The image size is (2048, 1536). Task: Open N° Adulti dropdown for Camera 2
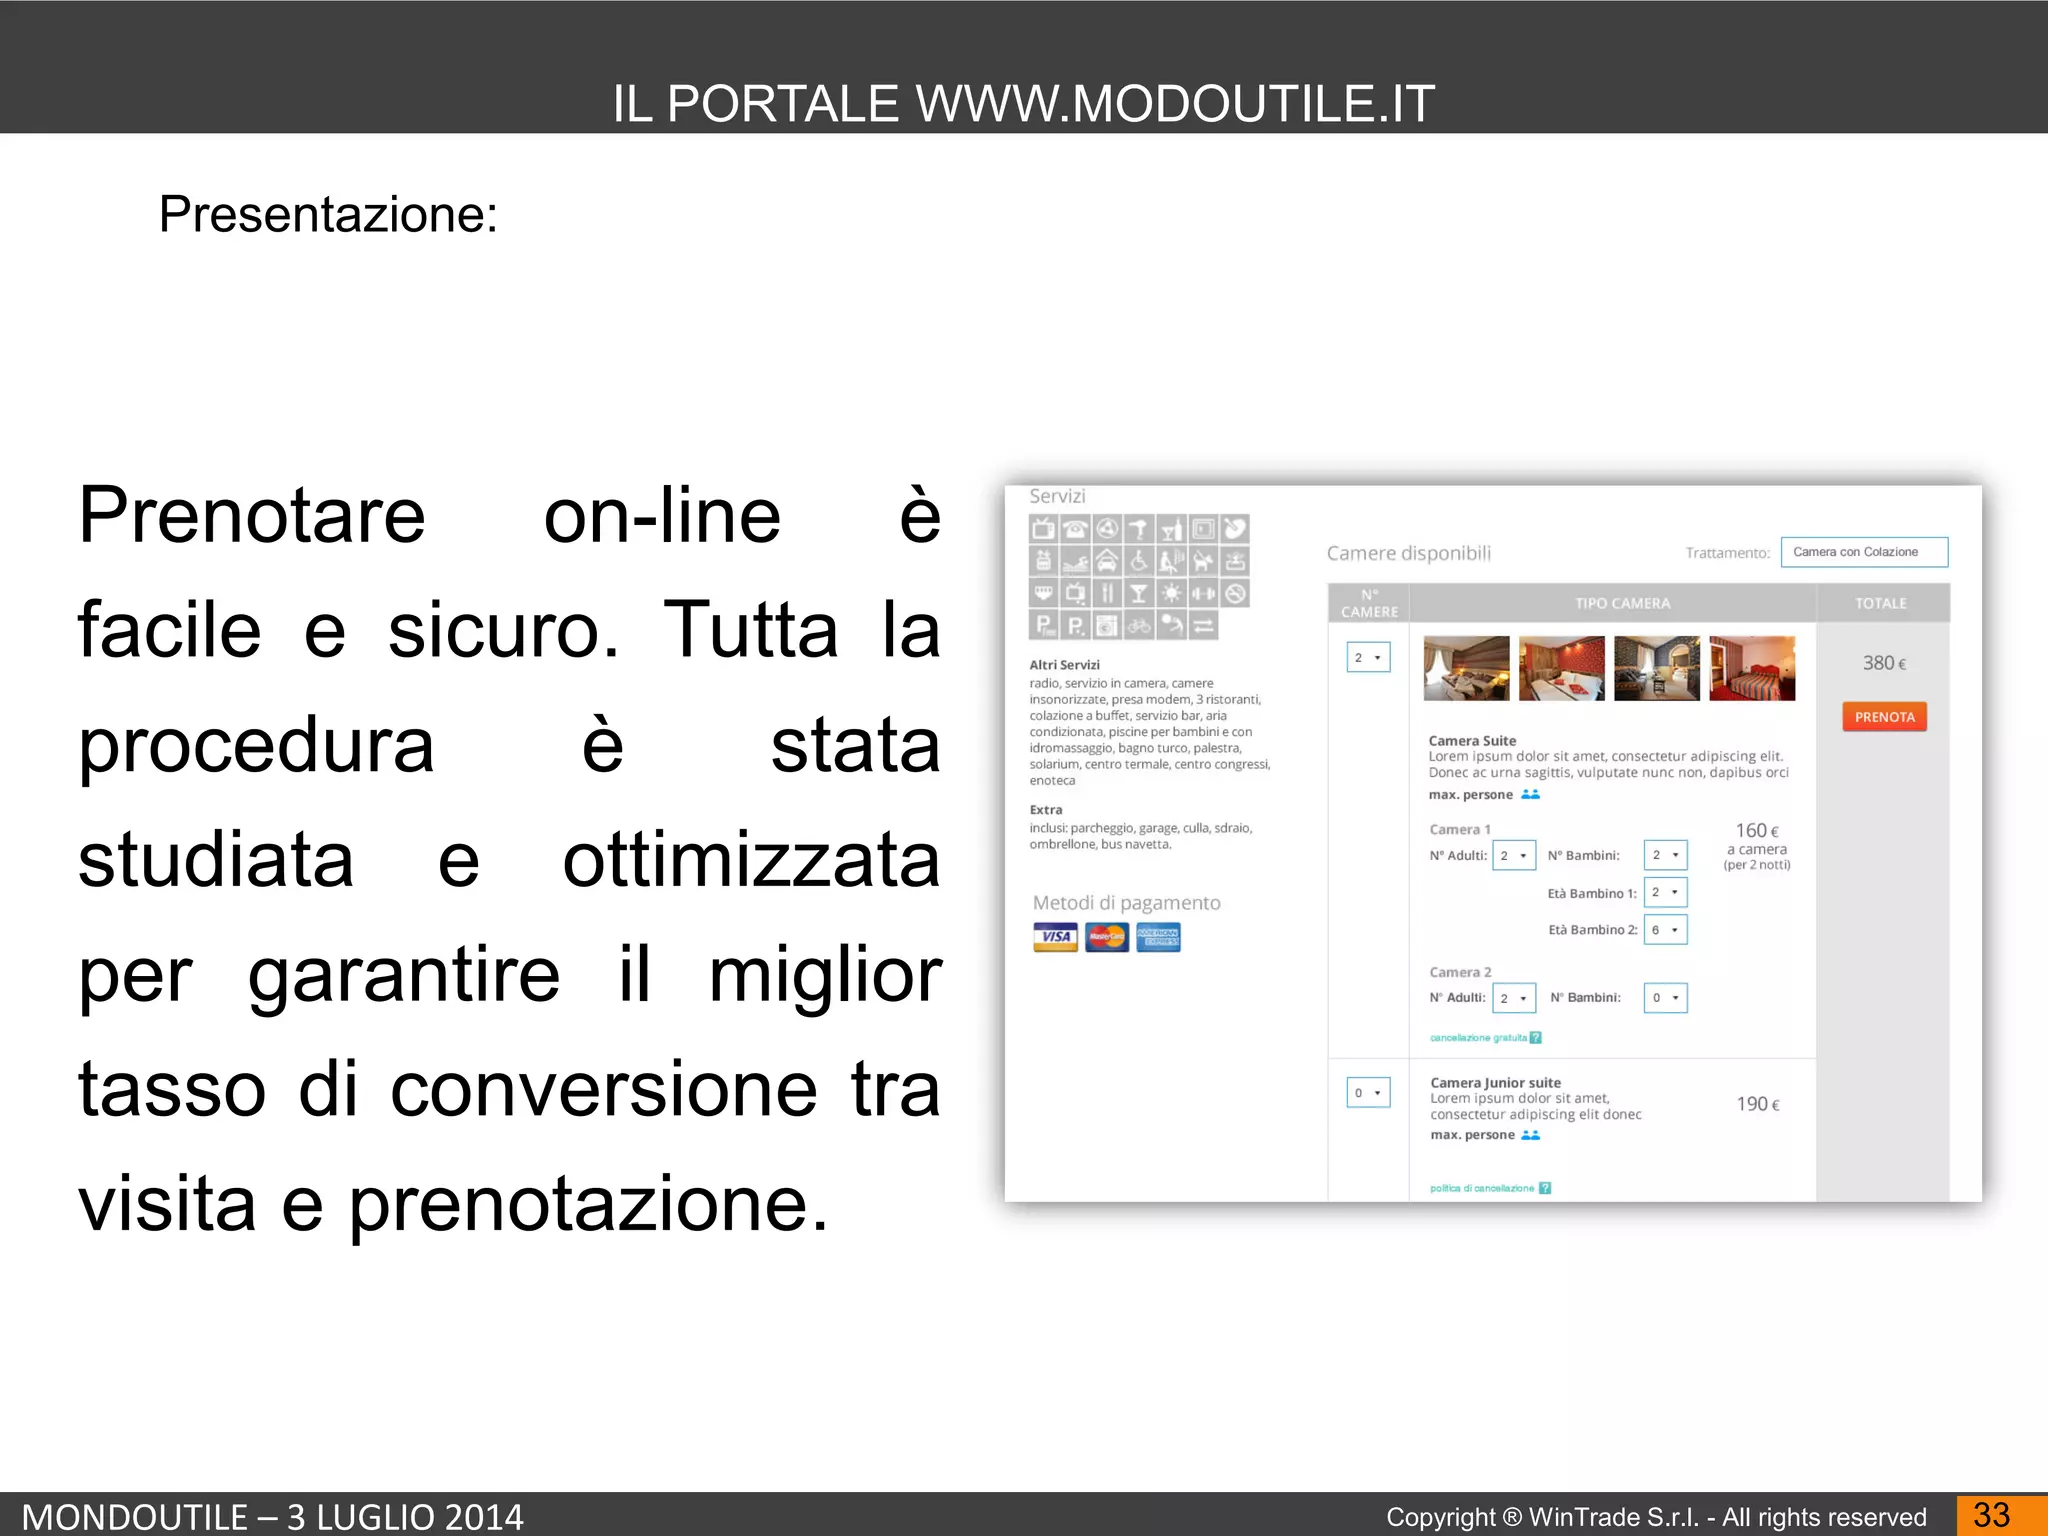[1514, 998]
